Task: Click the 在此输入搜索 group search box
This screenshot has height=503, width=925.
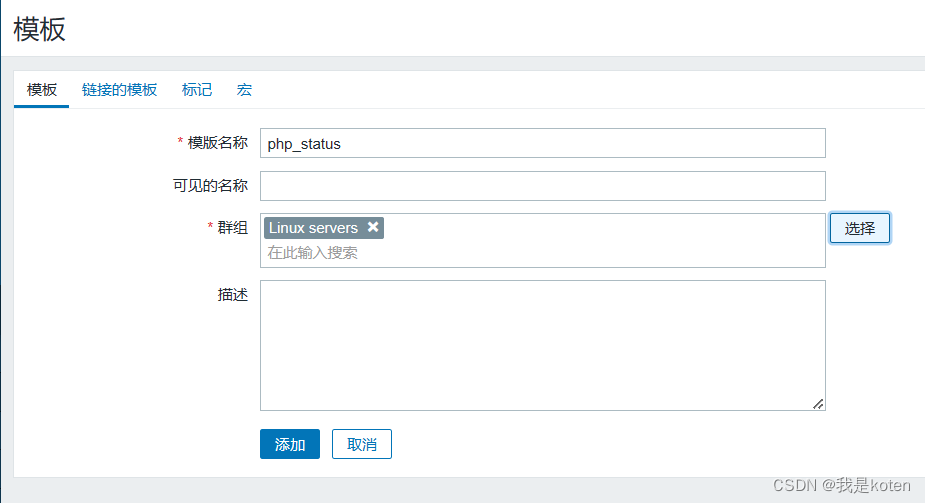Action: 540,253
